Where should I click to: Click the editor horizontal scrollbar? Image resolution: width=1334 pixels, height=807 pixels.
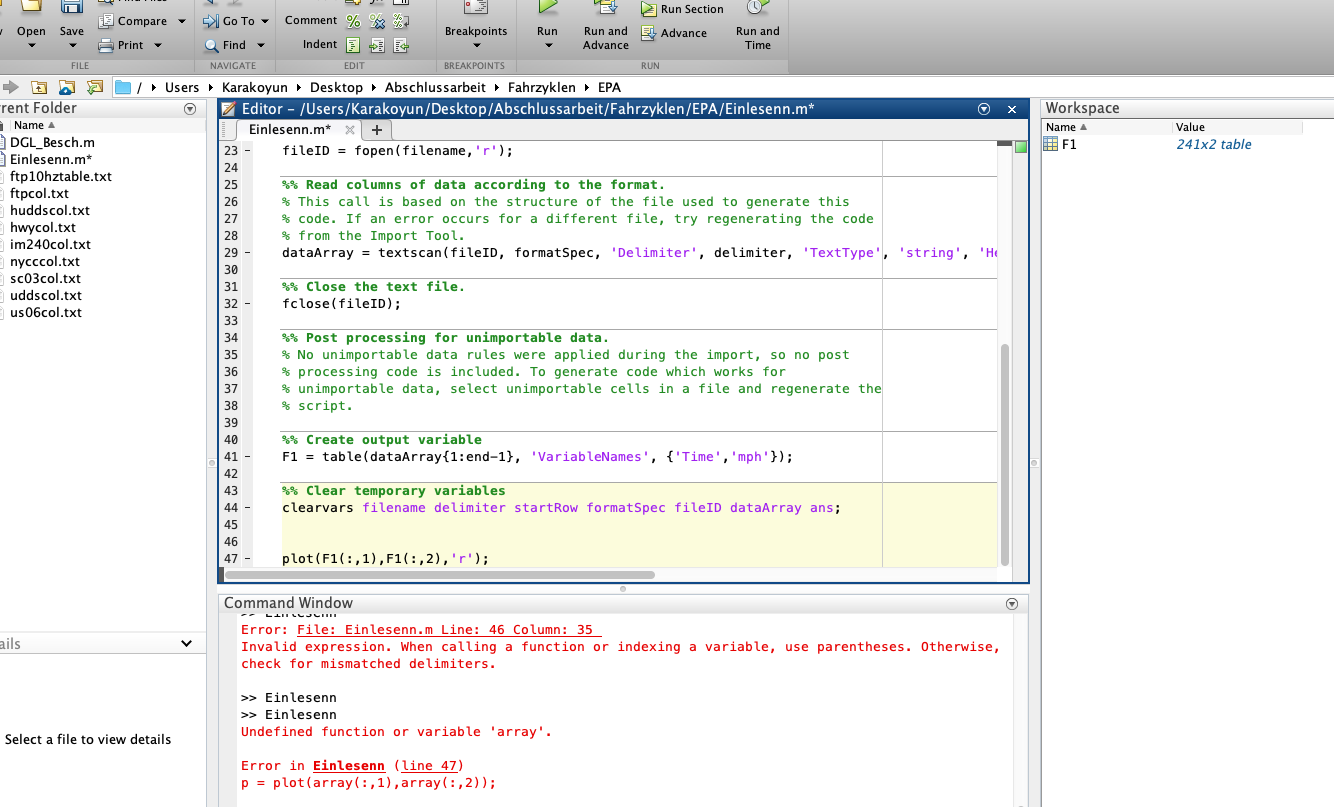[x=440, y=575]
